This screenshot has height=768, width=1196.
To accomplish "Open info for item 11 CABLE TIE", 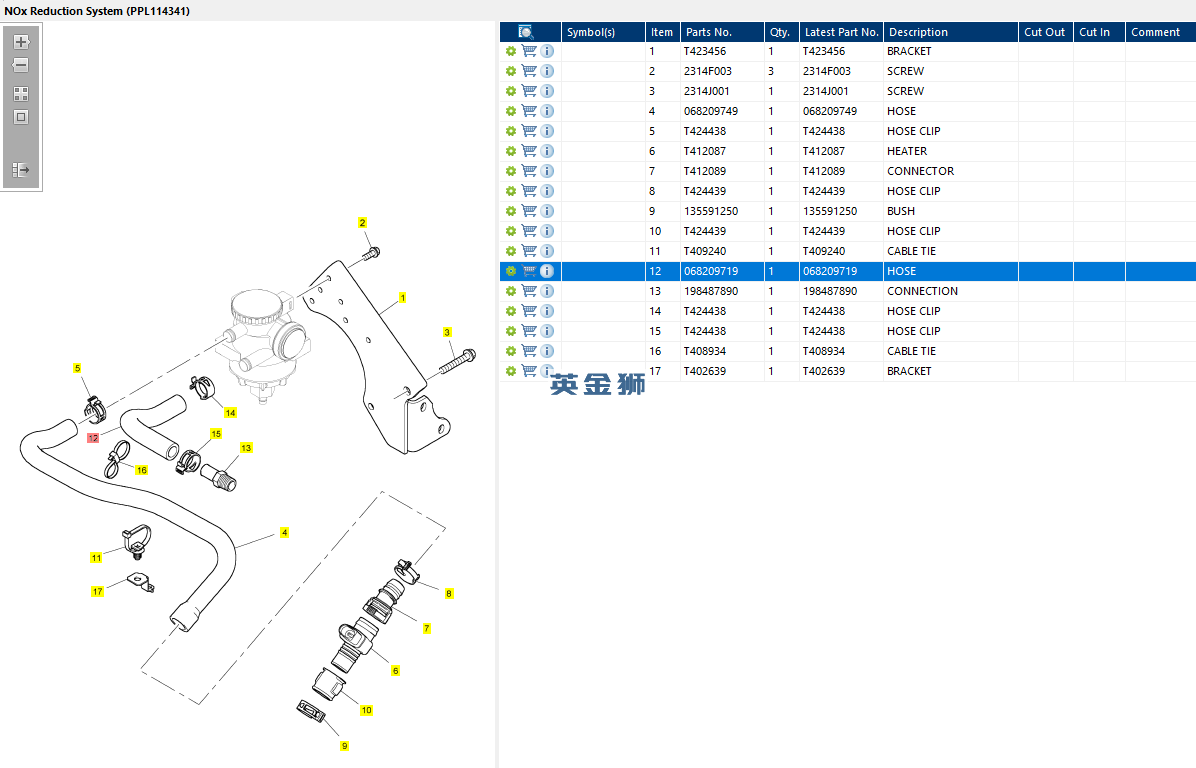I will tap(547, 251).
